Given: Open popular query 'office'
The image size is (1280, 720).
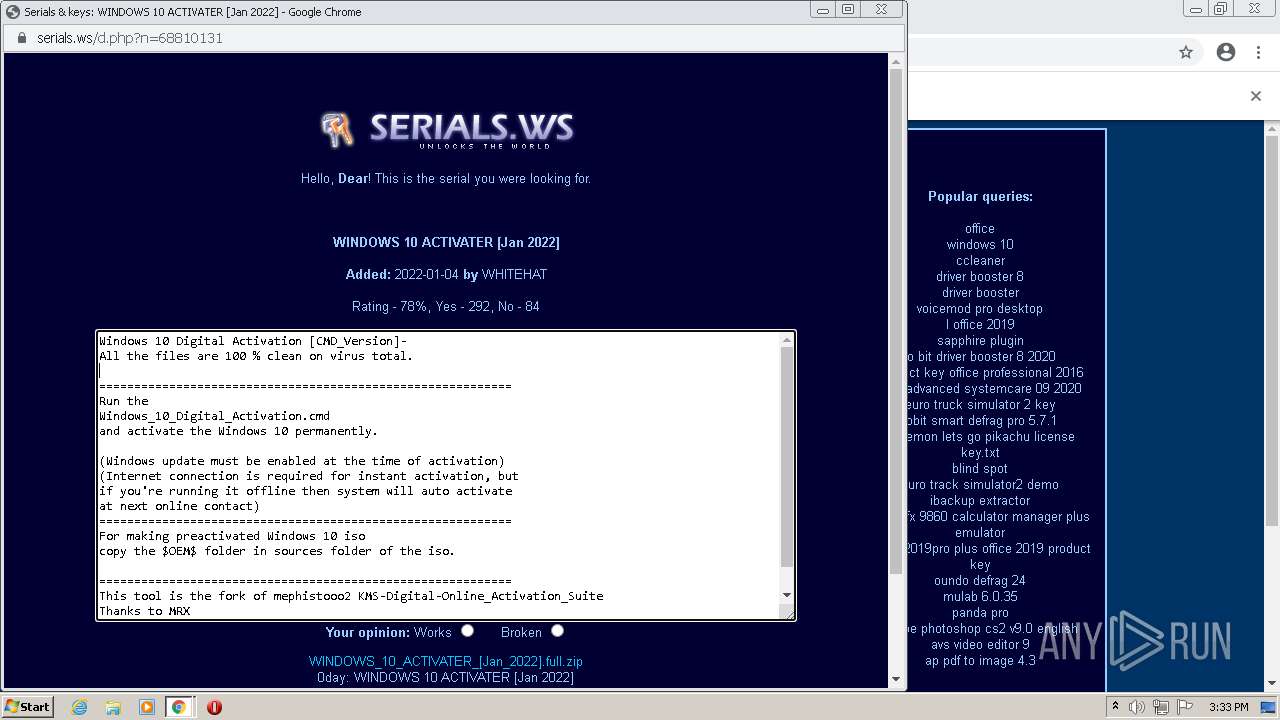Looking at the screenshot, I should tap(980, 228).
